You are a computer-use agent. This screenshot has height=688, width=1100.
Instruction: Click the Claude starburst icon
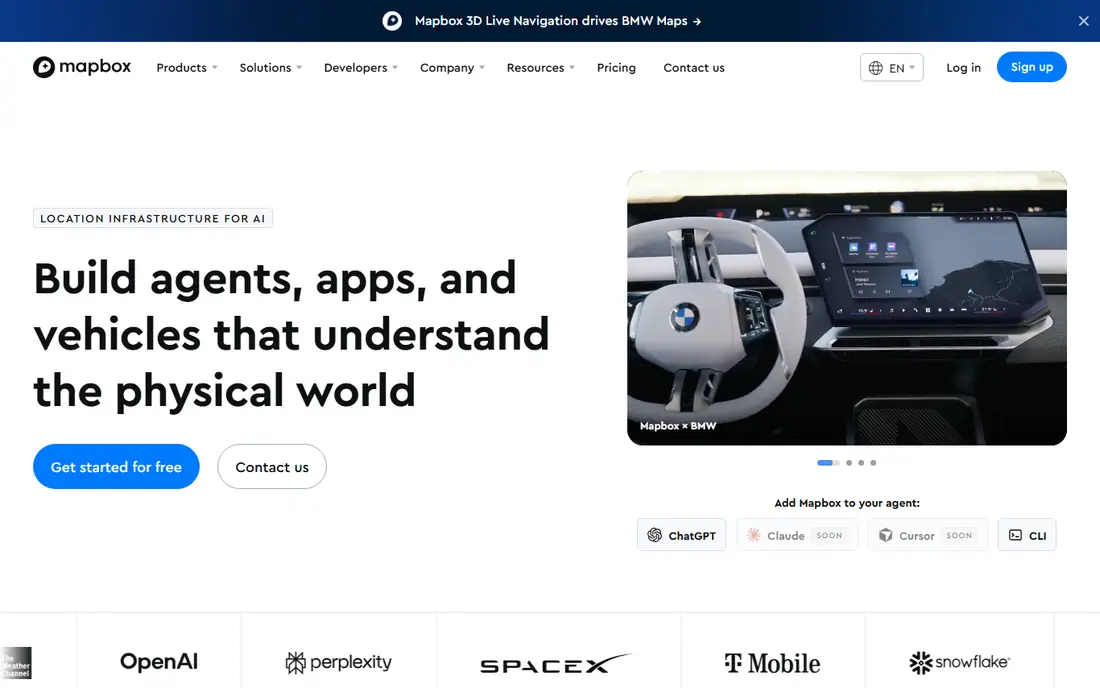[x=753, y=535]
